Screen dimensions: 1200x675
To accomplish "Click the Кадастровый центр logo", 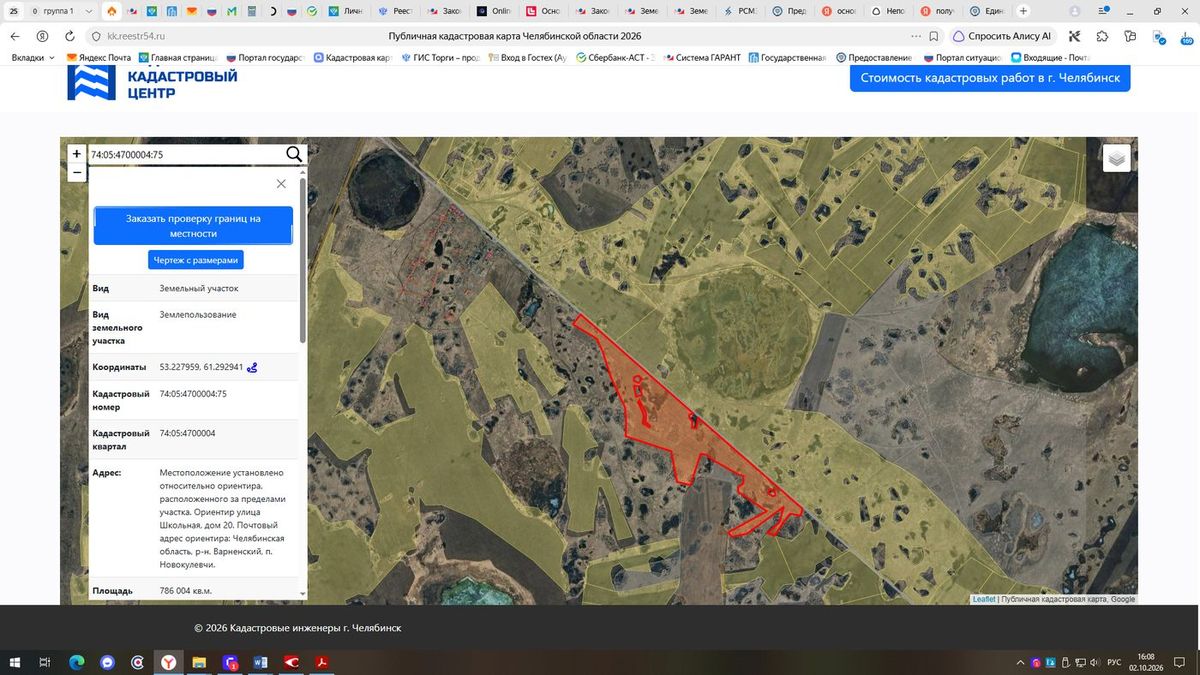I will click(153, 83).
